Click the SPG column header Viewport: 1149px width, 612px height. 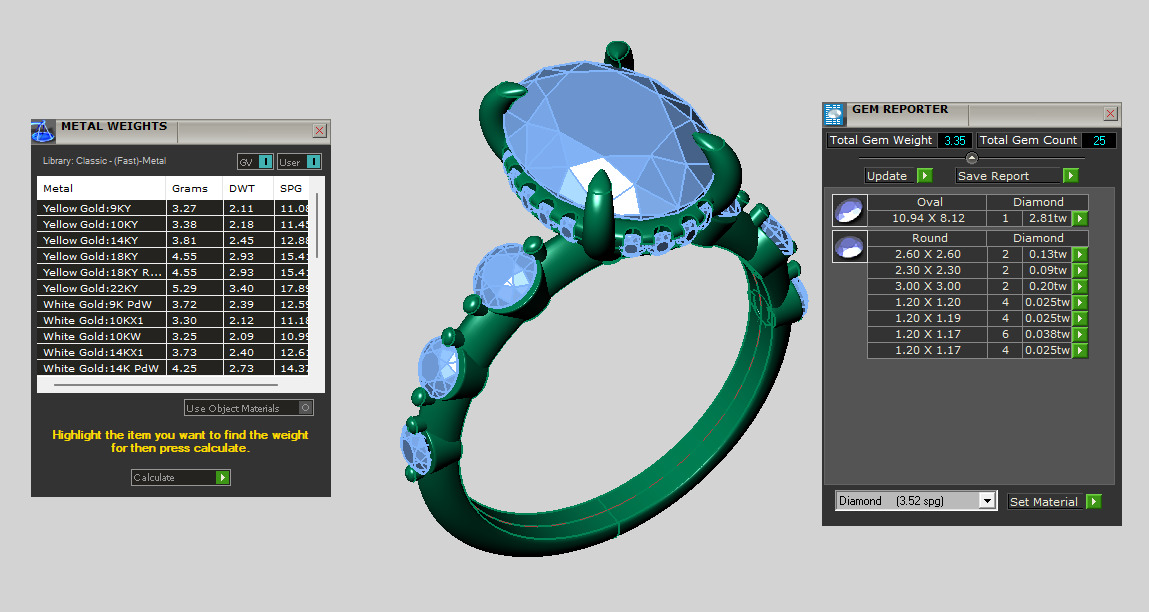tap(292, 188)
